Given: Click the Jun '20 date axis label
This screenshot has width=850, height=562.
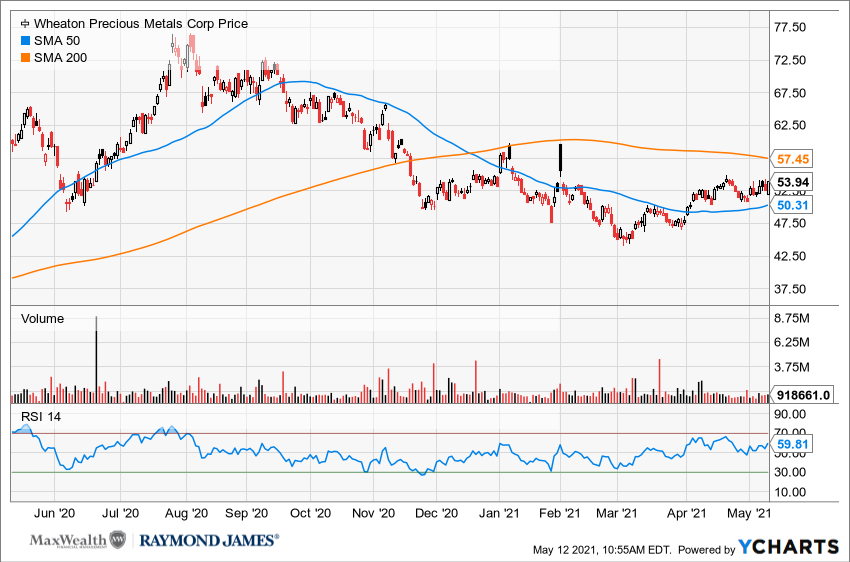Looking at the screenshot, I should (x=54, y=513).
